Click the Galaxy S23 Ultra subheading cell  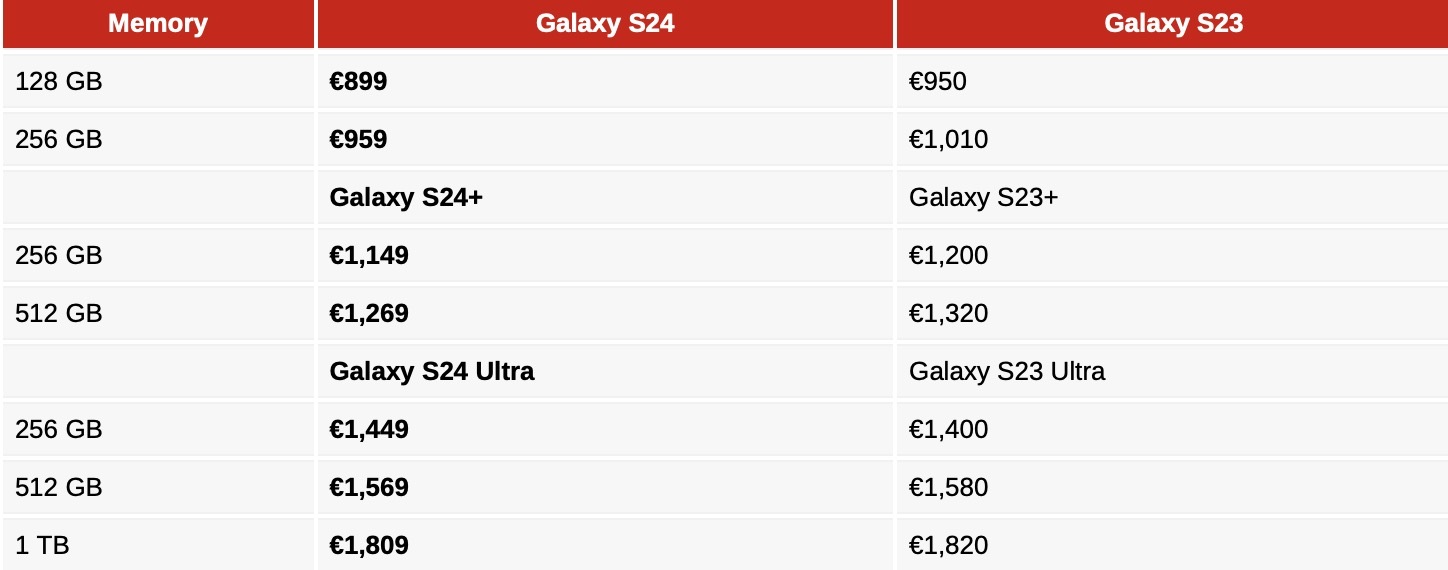(1007, 371)
